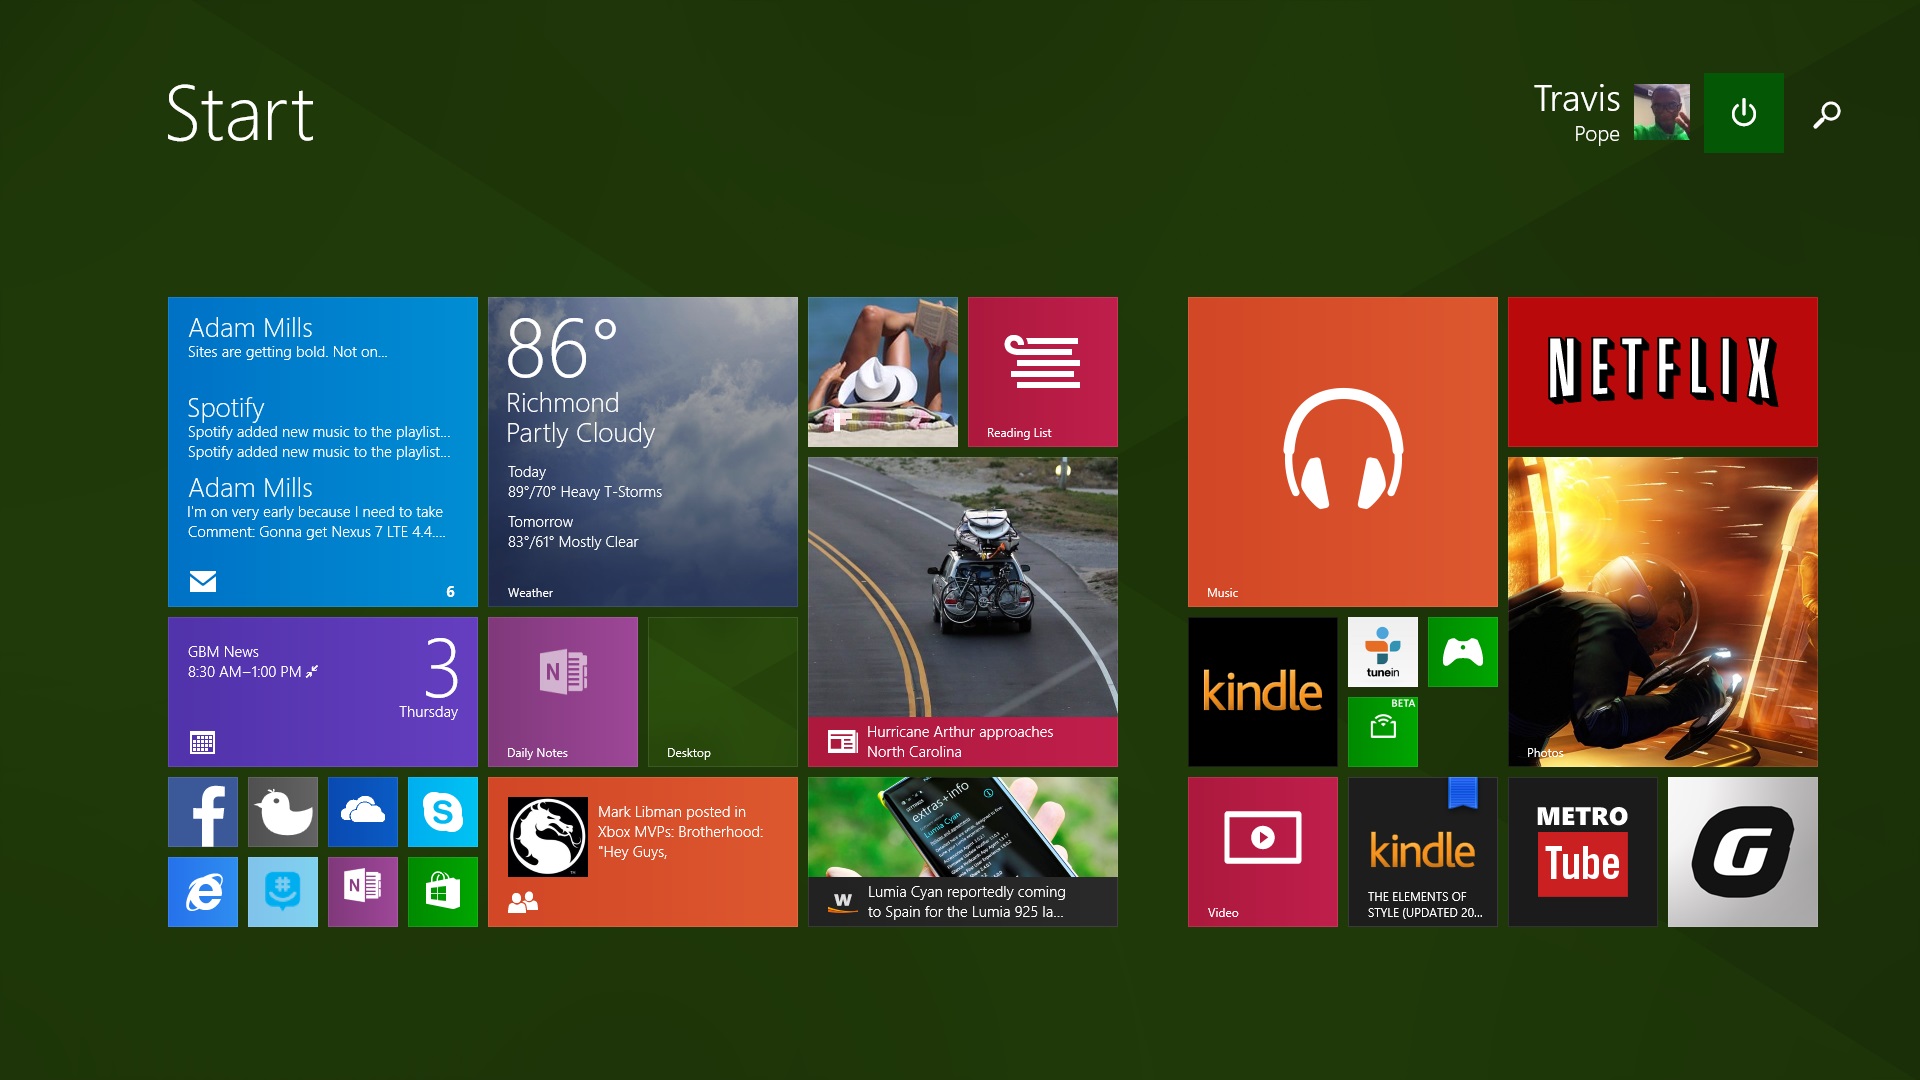Open the green BETA app tile
The height and width of the screenshot is (1080, 1920).
1383,732
